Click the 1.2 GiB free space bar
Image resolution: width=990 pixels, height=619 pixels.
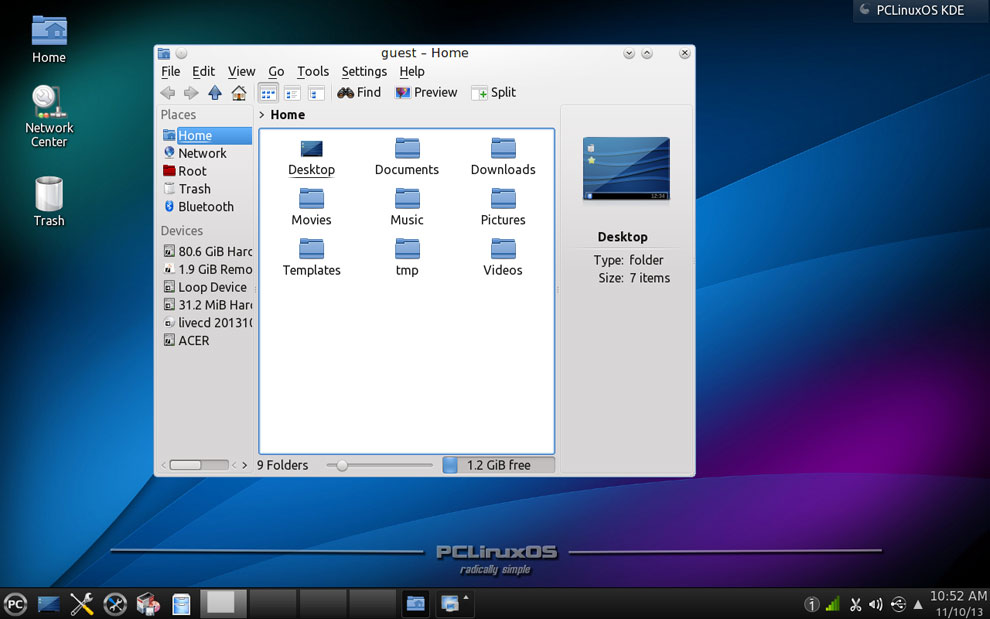[x=499, y=466]
